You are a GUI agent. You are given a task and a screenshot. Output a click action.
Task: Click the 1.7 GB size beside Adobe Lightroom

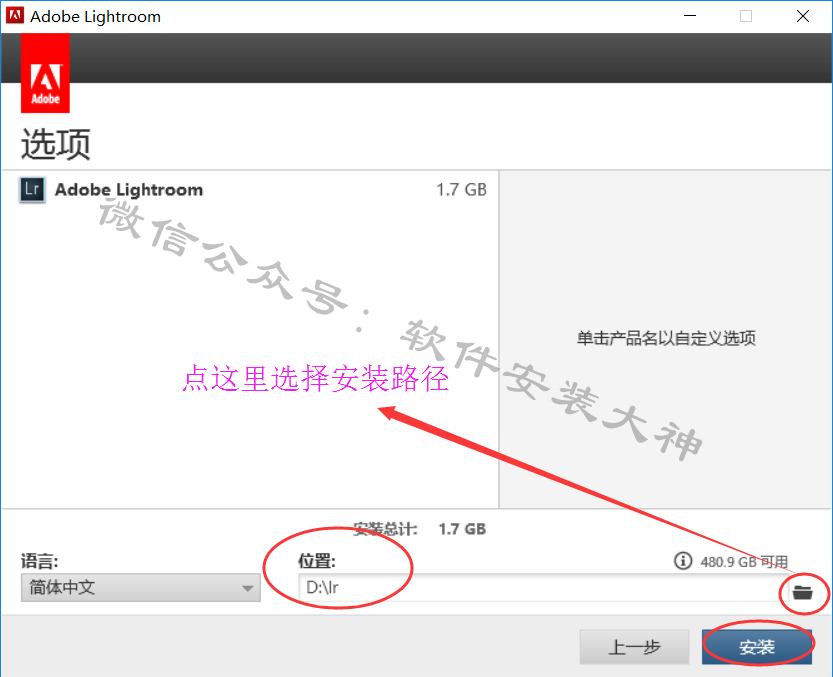pyautogui.click(x=461, y=190)
